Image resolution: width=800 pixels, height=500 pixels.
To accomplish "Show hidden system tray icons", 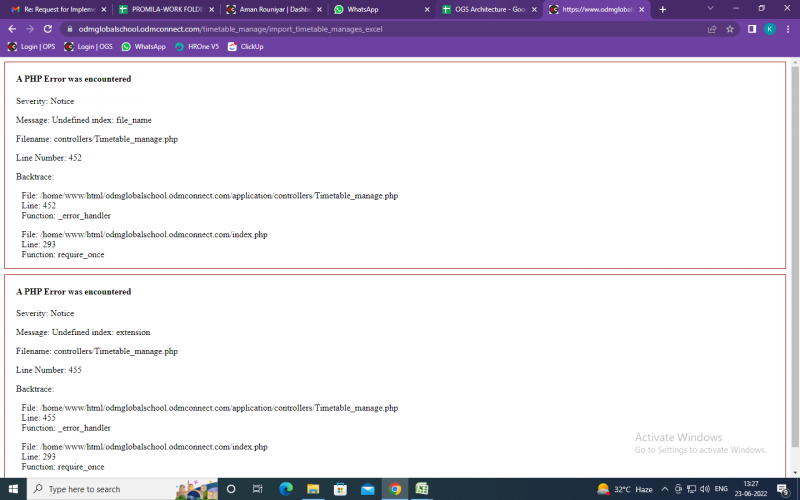I will [664, 489].
